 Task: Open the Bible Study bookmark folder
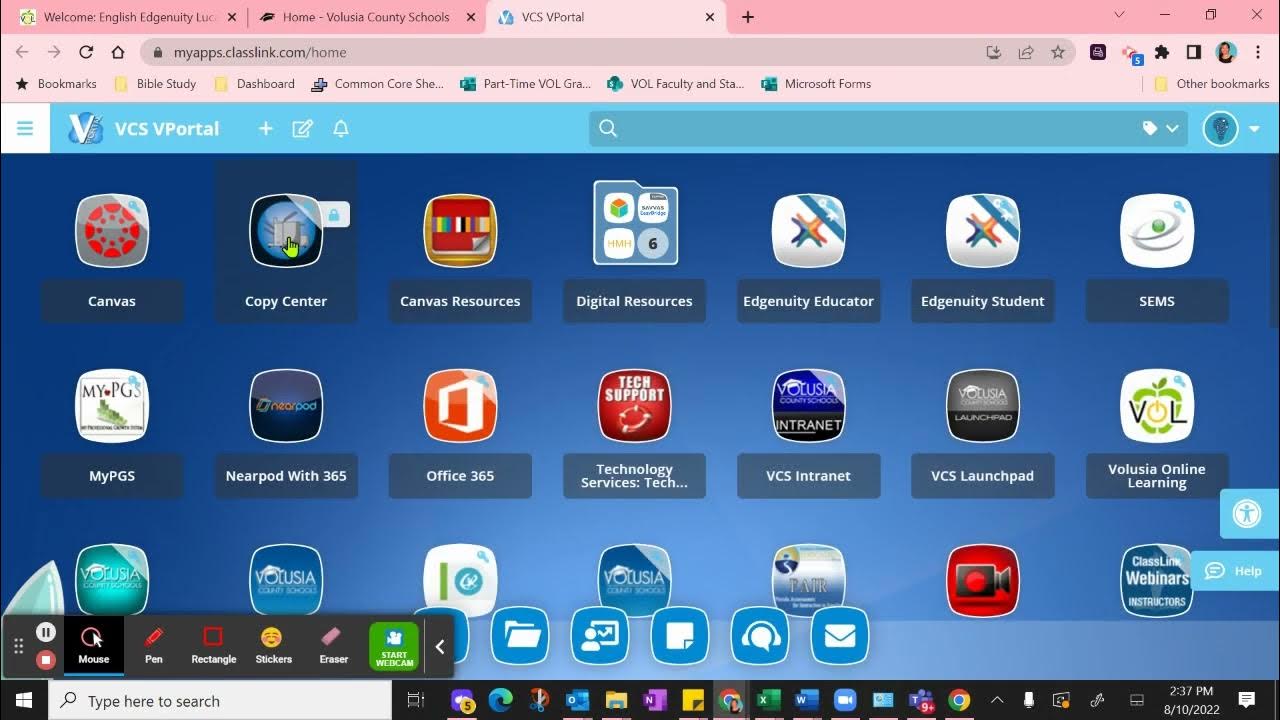(x=155, y=84)
